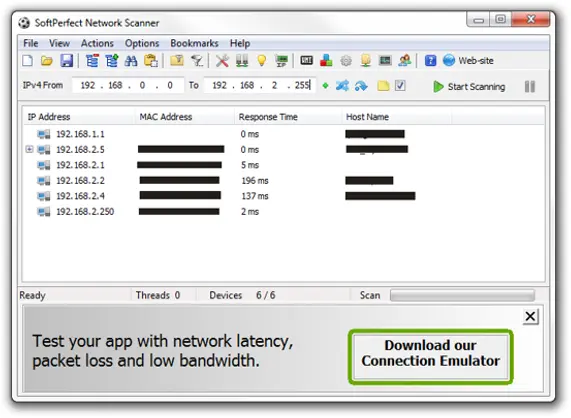Viewport: 571px width, 418px height.
Task: Click Download our Connection Emulator button
Action: tap(431, 357)
